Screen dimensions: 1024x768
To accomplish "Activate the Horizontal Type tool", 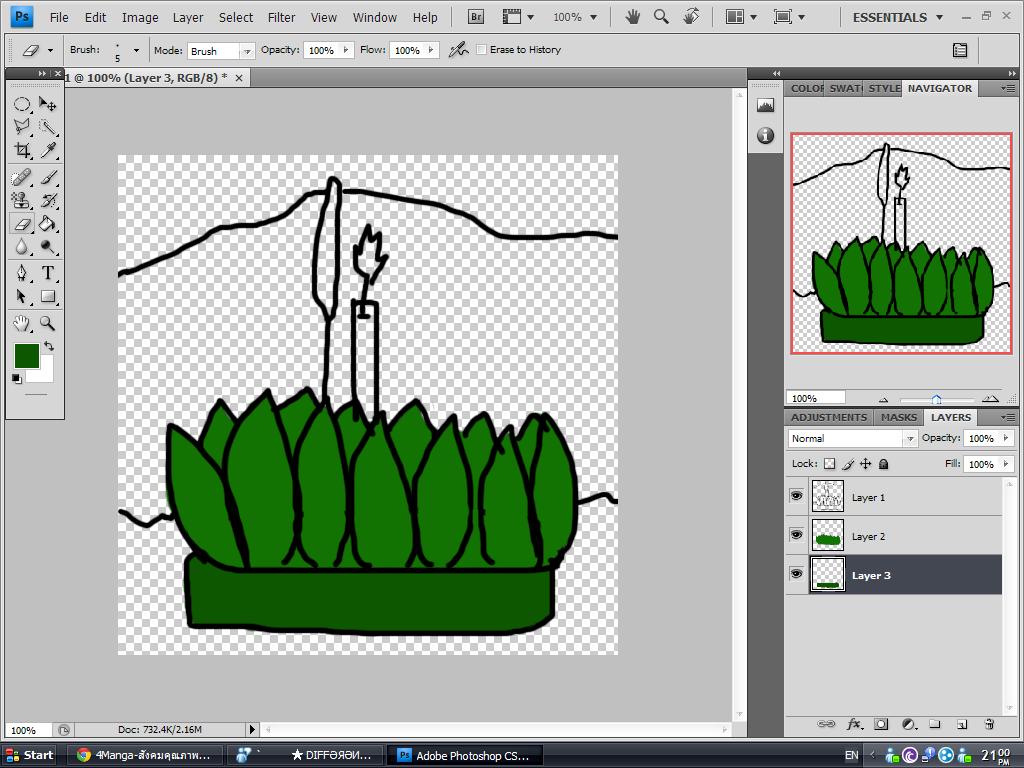I will [x=47, y=273].
